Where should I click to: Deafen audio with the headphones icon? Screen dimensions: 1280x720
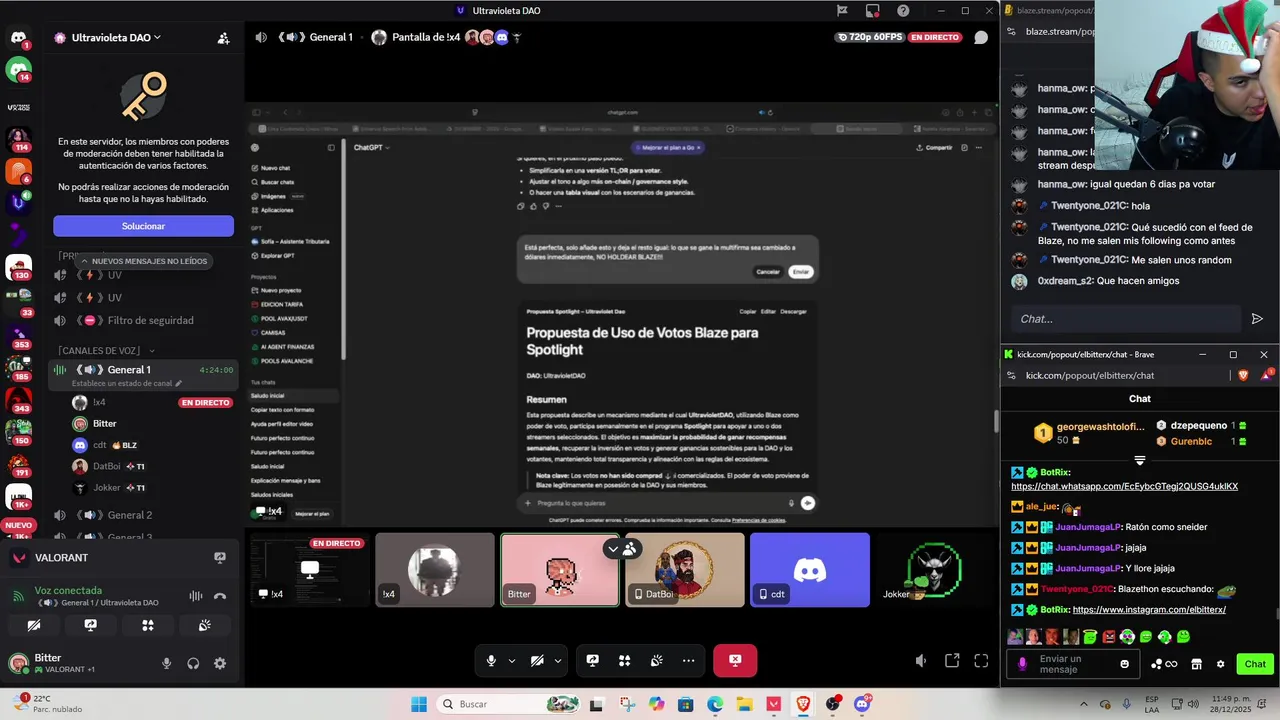point(193,663)
